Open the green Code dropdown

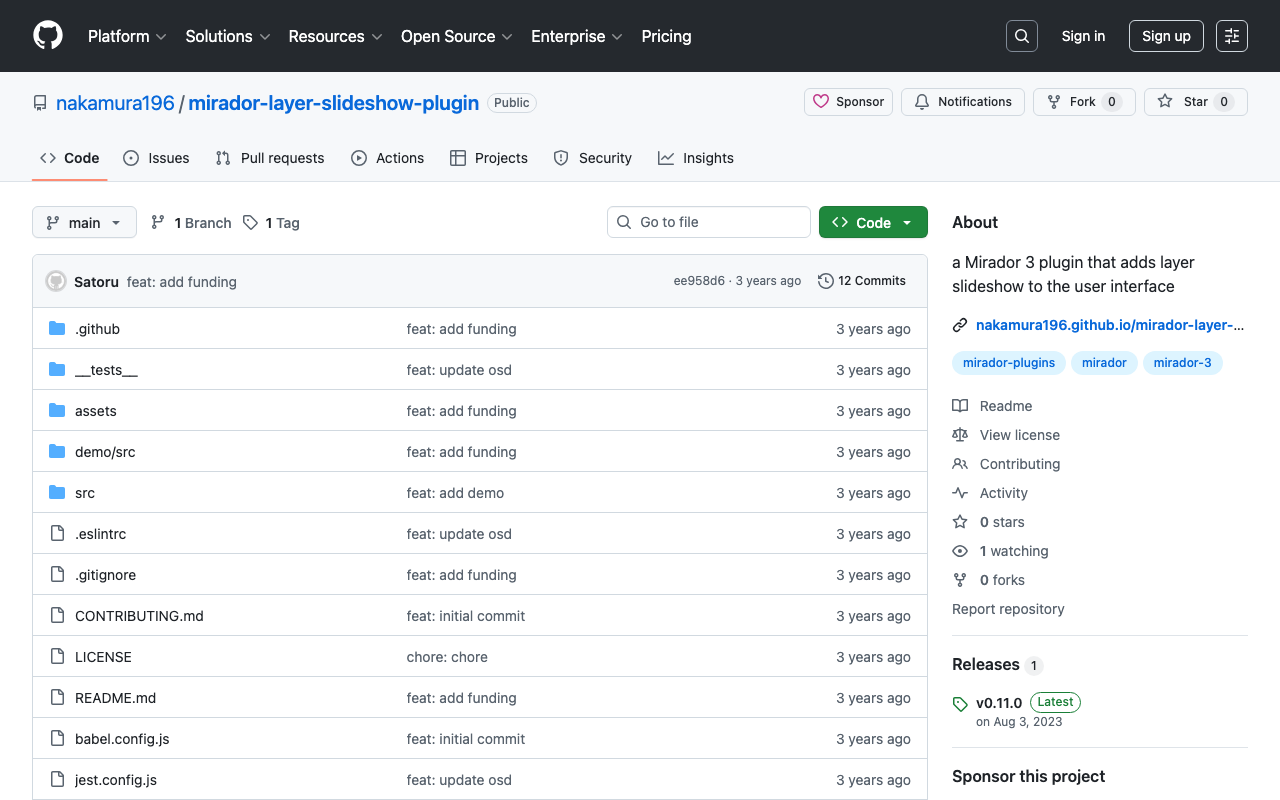click(x=872, y=223)
